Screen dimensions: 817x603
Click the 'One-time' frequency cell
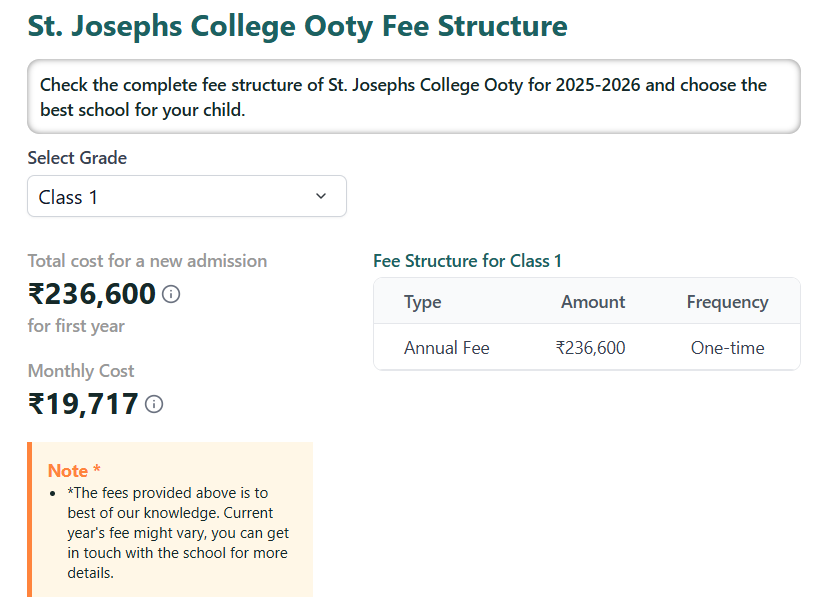pyautogui.click(x=727, y=348)
